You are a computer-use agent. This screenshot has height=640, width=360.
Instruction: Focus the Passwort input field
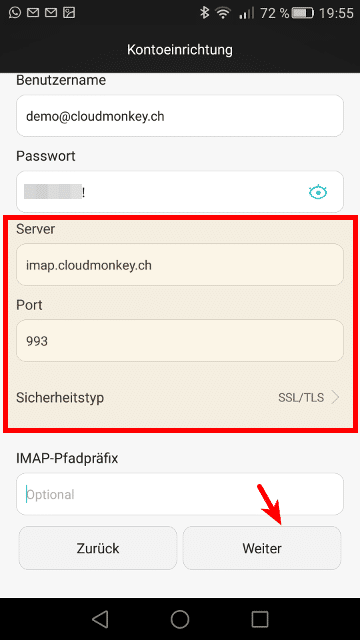pyautogui.click(x=180, y=192)
